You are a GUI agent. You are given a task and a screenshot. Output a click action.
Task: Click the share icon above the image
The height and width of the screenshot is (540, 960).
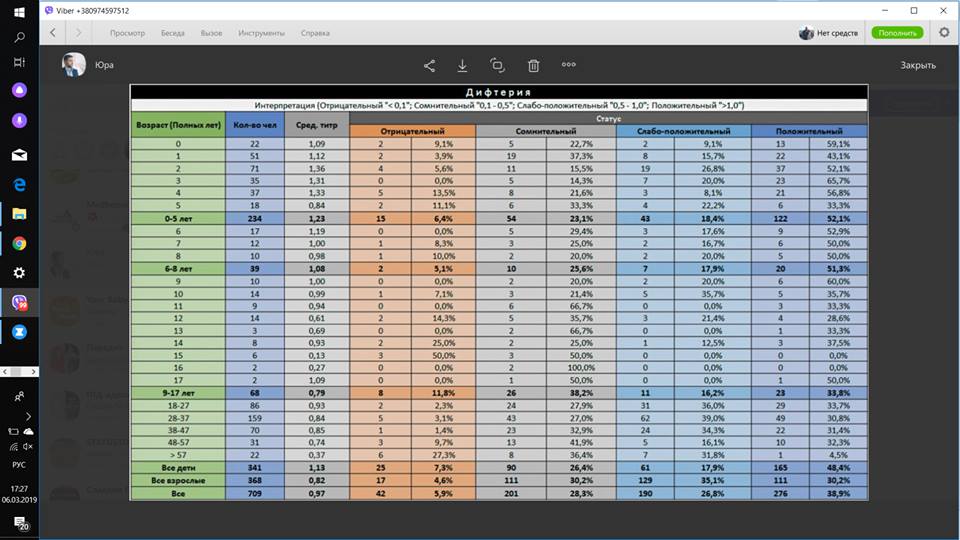point(429,66)
